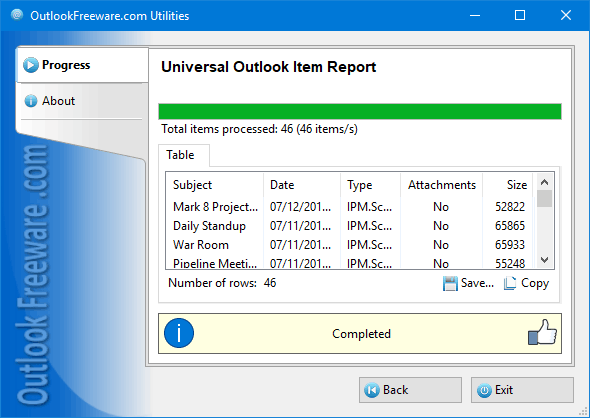590x418 pixels.
Task: Close the utility with the Exit button
Action: (522, 390)
